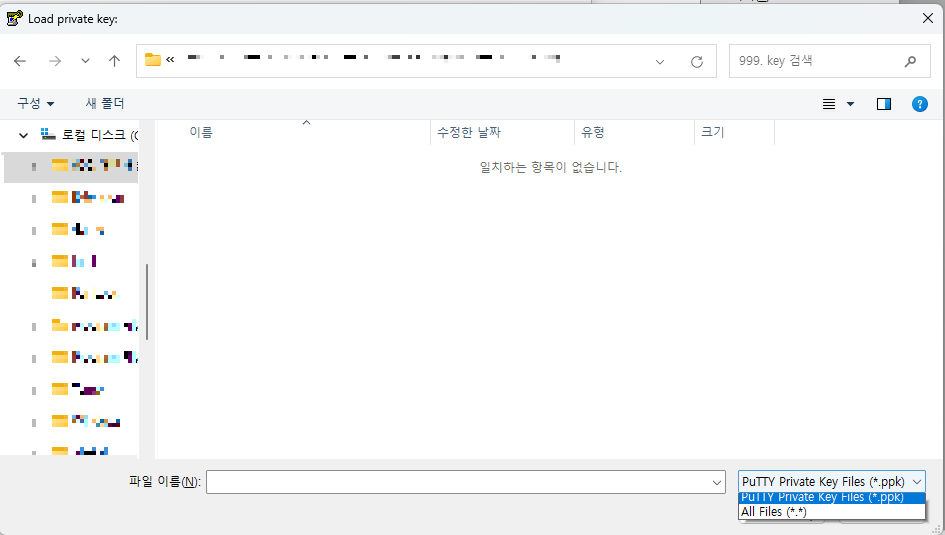Sort by 크기 column
945x535 pixels.
click(712, 133)
